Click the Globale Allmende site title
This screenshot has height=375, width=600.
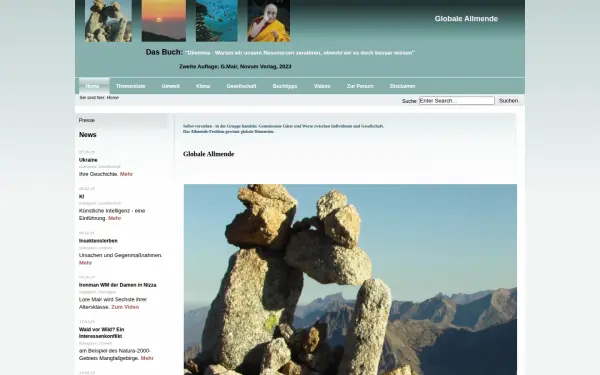tap(466, 19)
